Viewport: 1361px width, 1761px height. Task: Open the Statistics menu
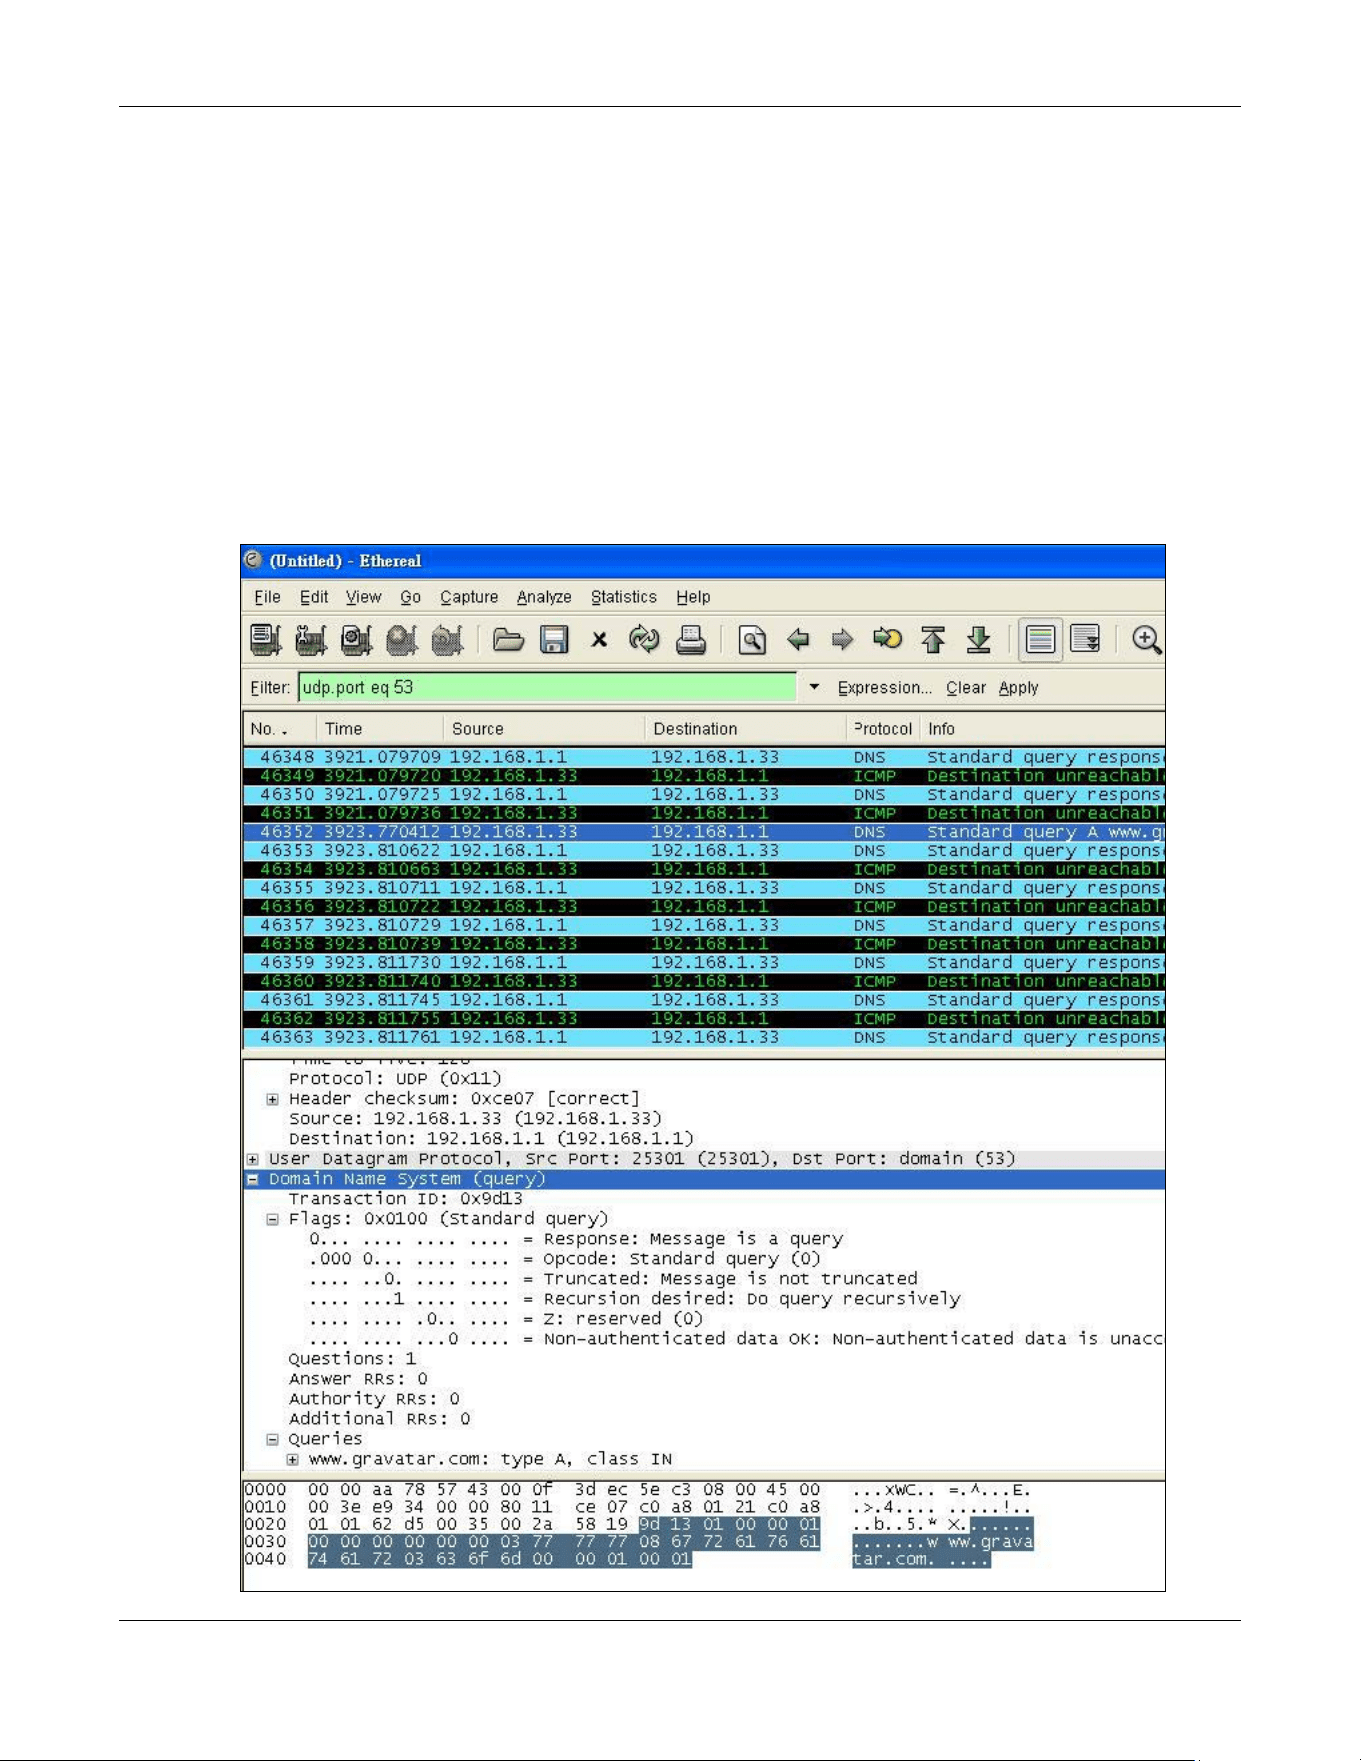pos(624,597)
